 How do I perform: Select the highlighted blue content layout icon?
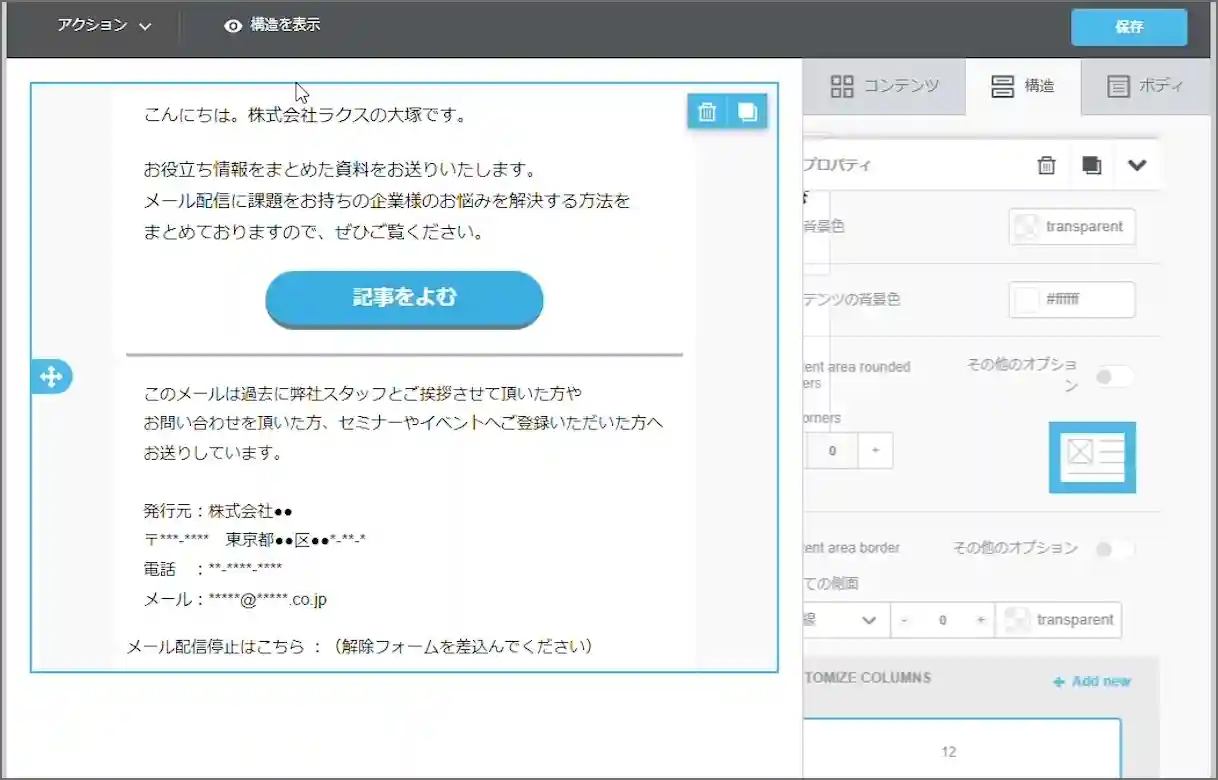click(x=1092, y=455)
